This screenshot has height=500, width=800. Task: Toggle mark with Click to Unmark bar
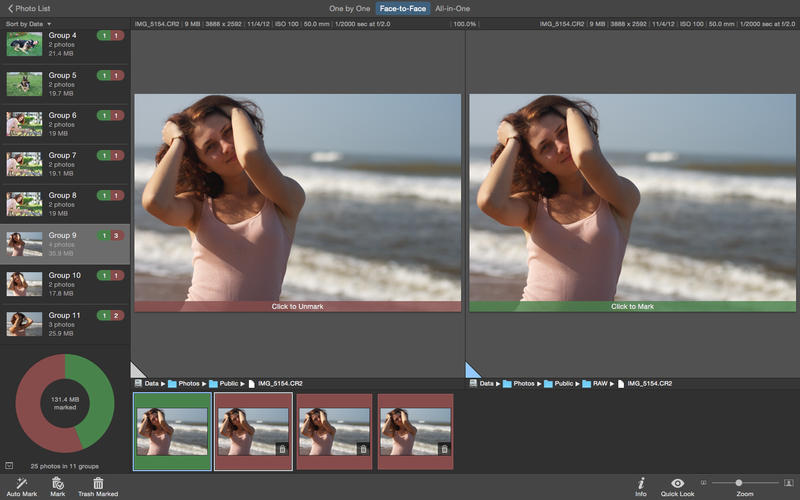point(297,306)
